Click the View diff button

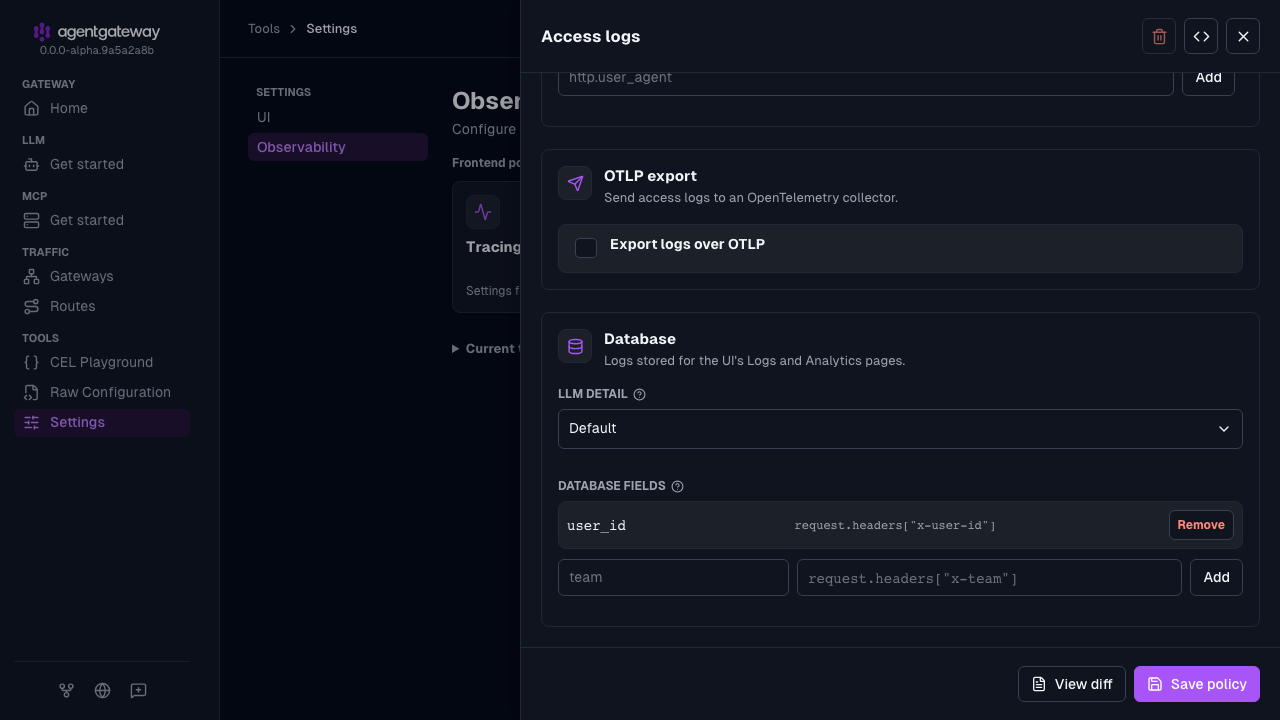point(1072,684)
